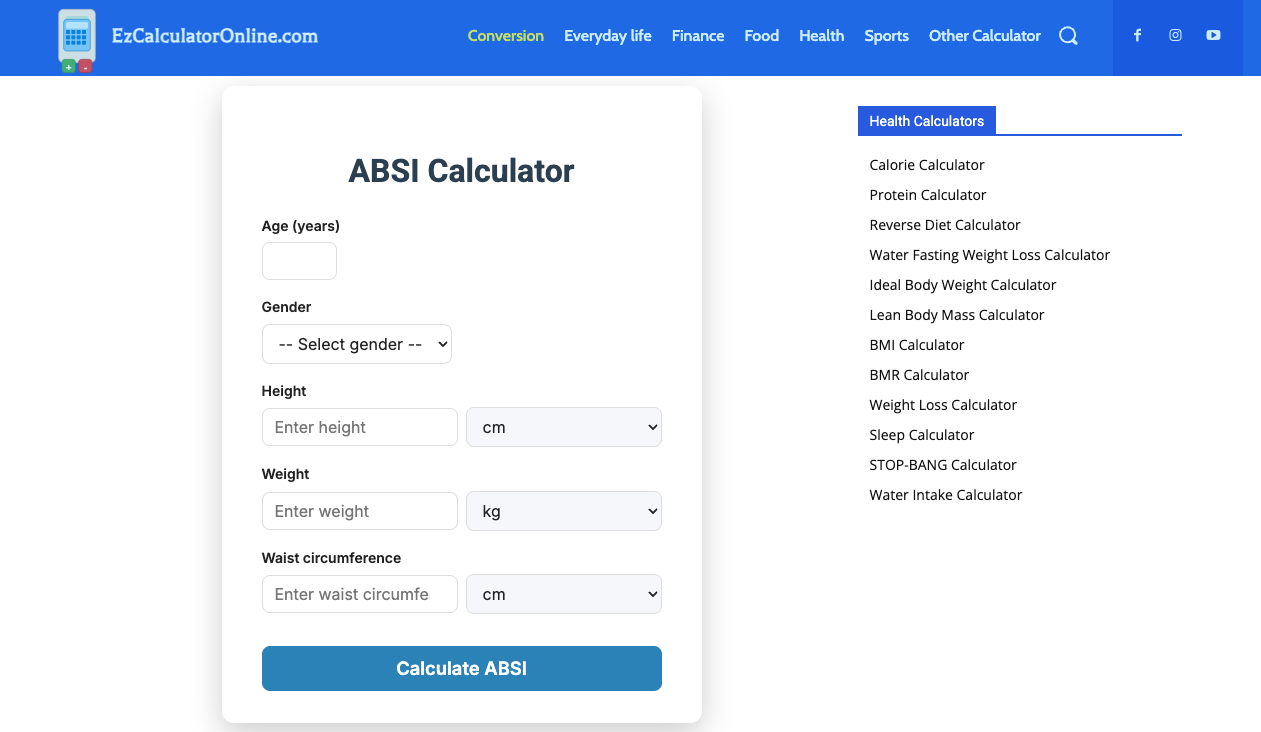Focus the Age (years) input field

(x=299, y=261)
